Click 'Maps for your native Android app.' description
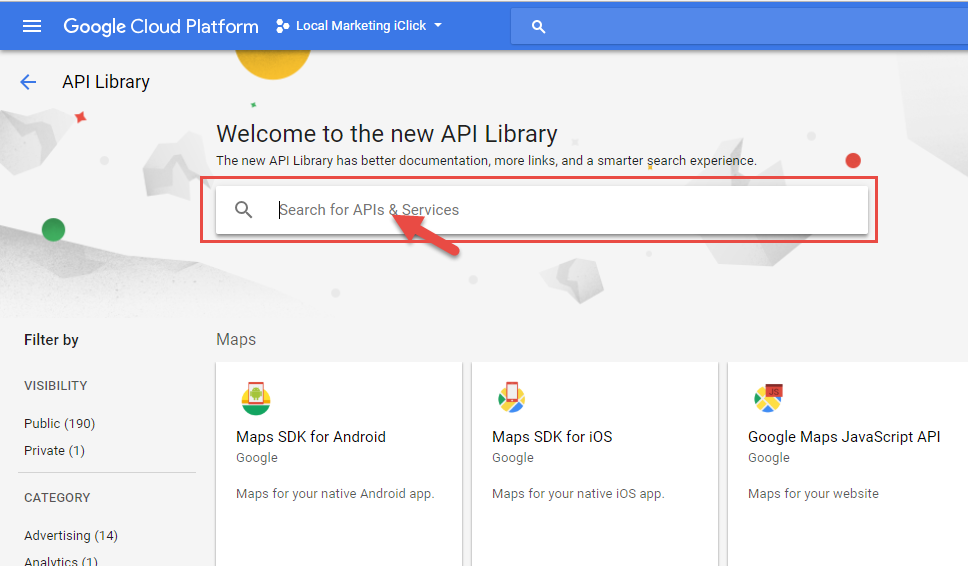Screen dimensions: 968x566 pos(335,494)
